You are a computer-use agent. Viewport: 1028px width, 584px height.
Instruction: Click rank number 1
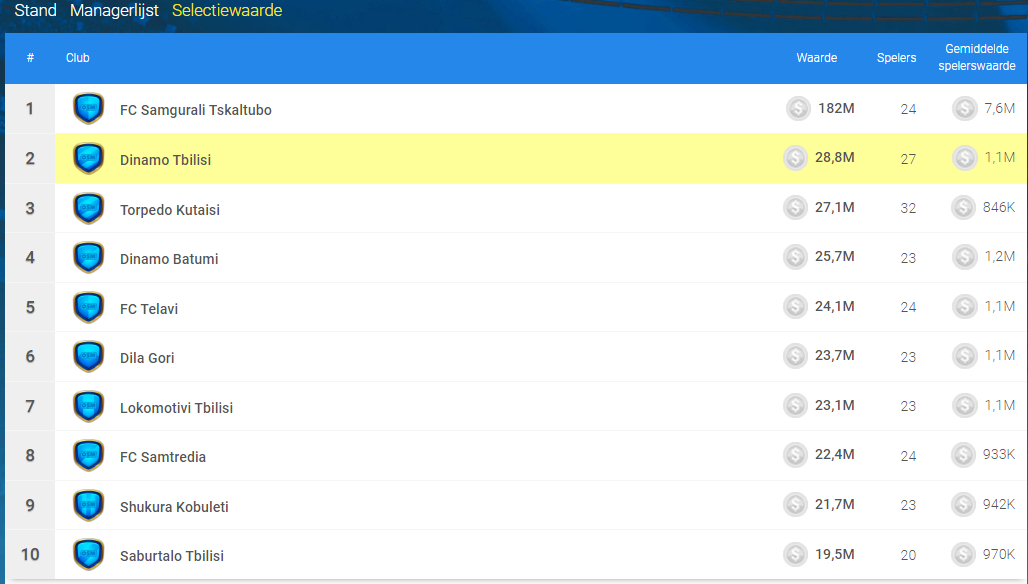(30, 108)
